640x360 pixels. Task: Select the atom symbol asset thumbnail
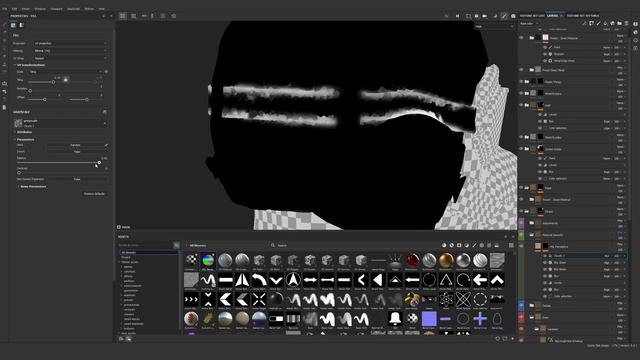tap(446, 299)
